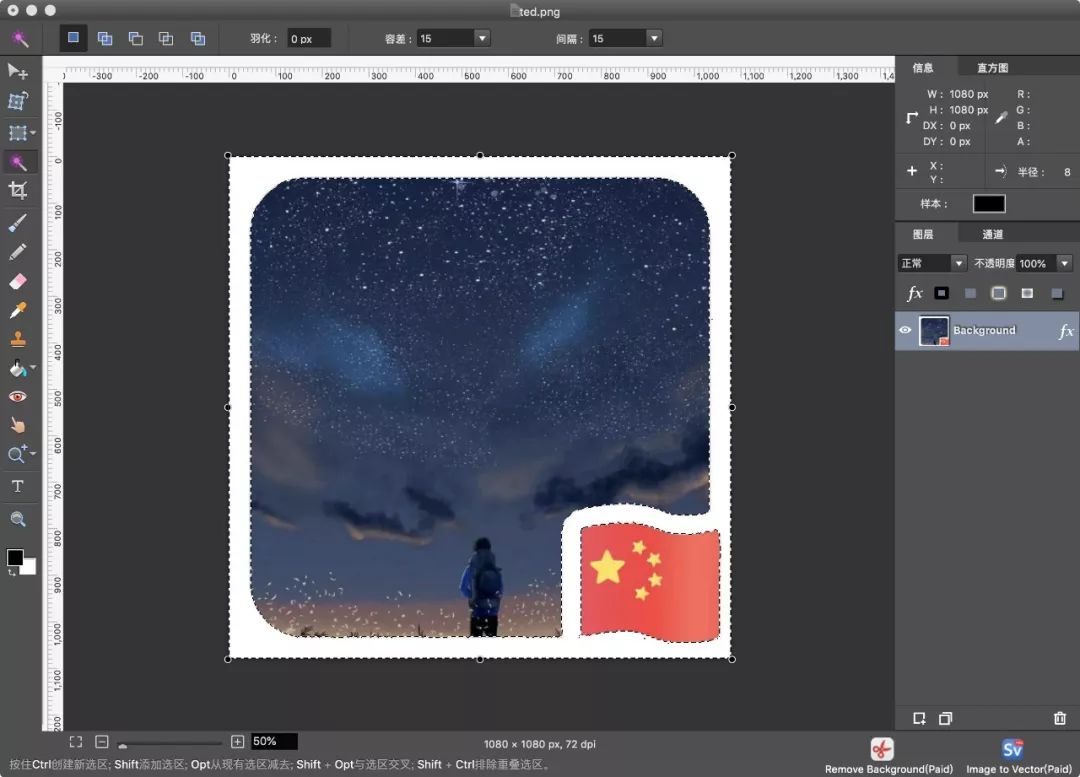This screenshot has width=1080, height=777.
Task: Select the Crop tool
Action: pos(18,191)
